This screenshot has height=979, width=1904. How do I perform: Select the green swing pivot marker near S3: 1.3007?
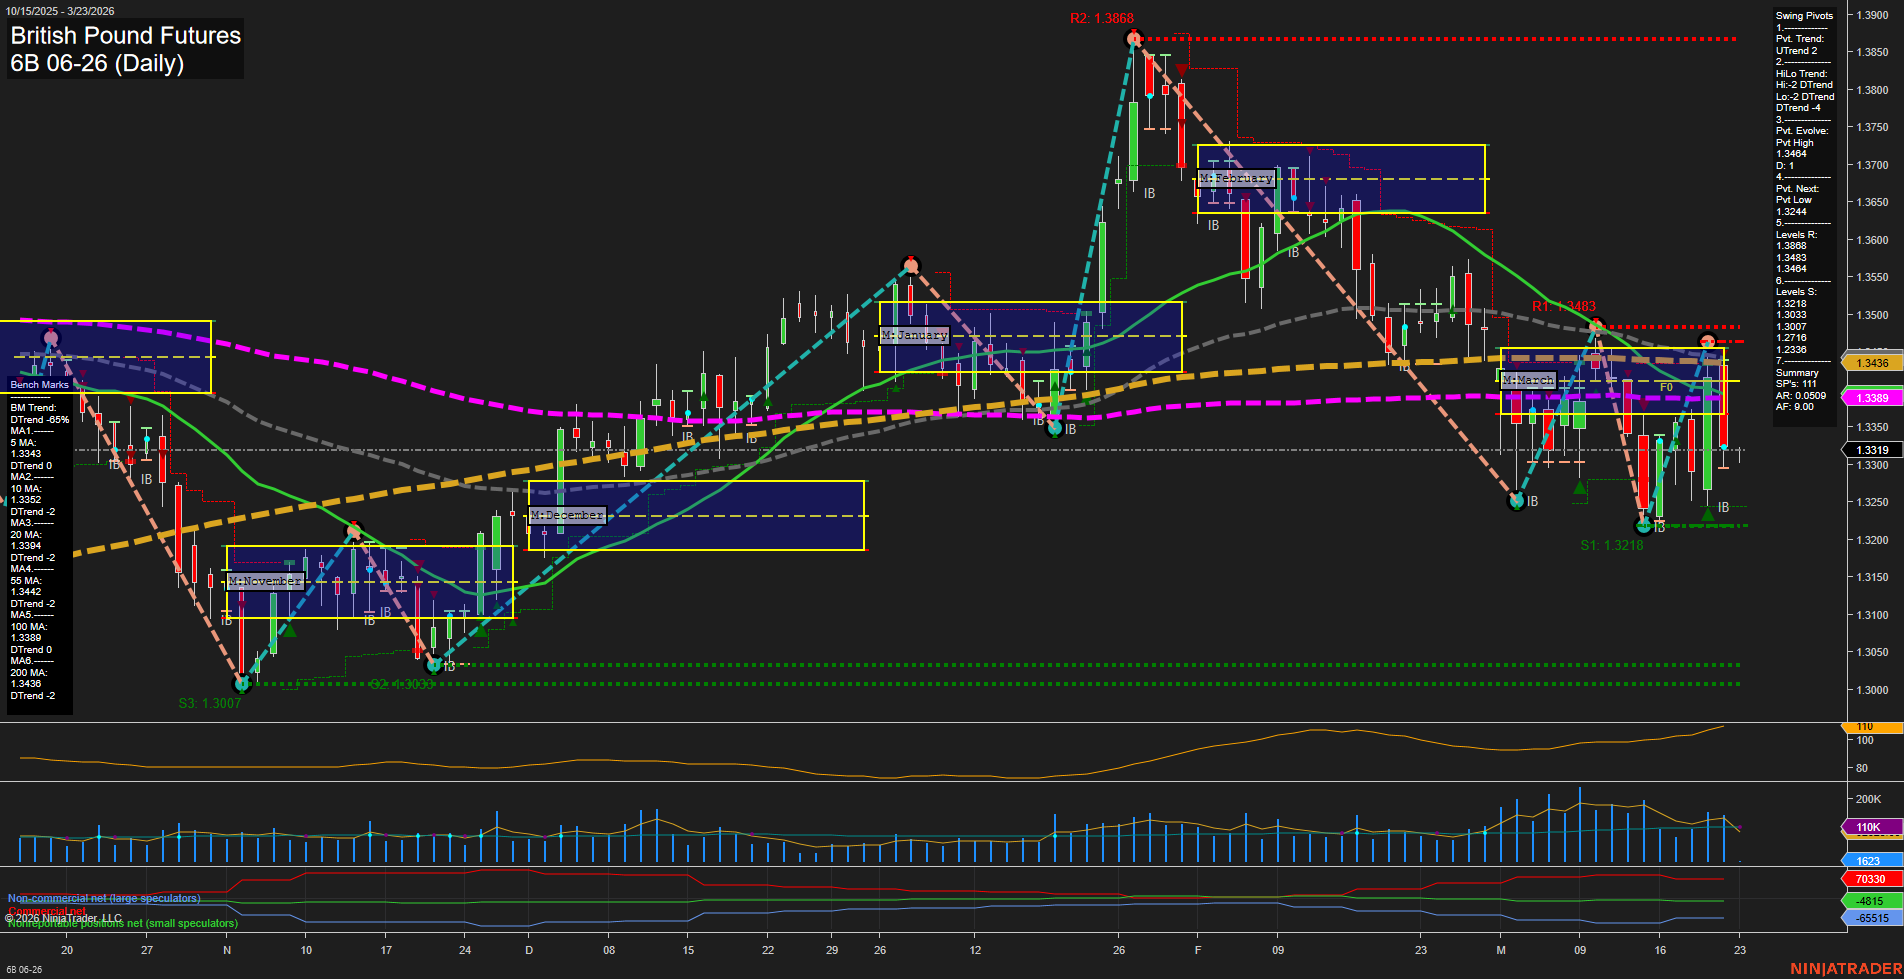coord(241,684)
